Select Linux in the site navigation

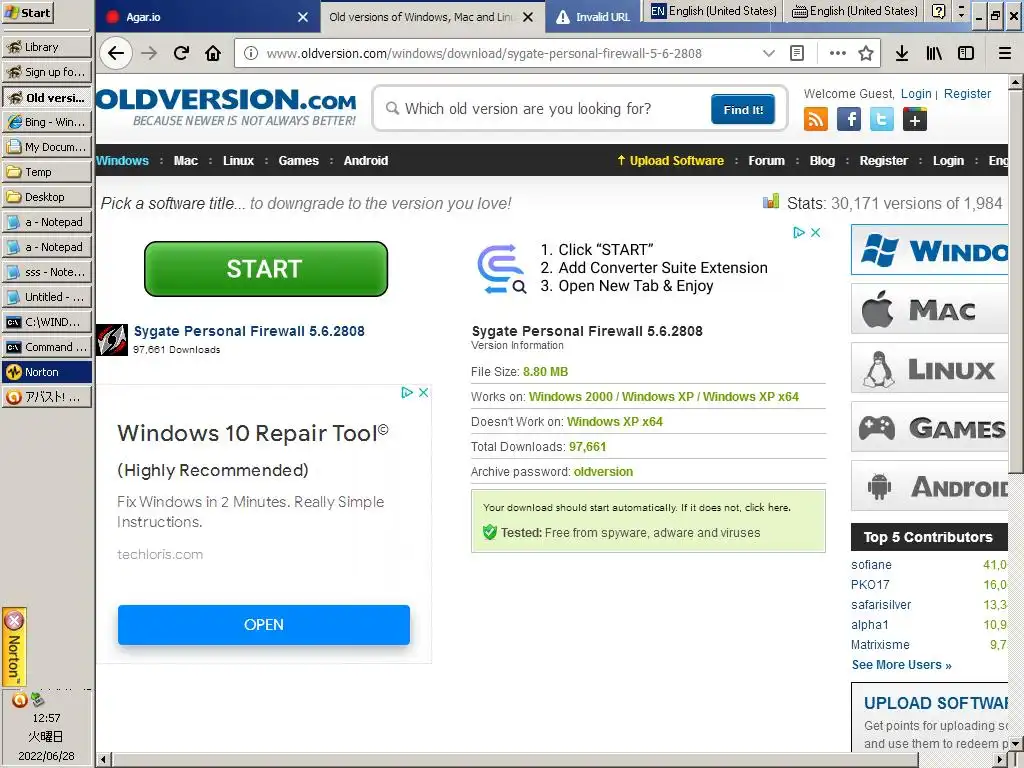(x=238, y=161)
